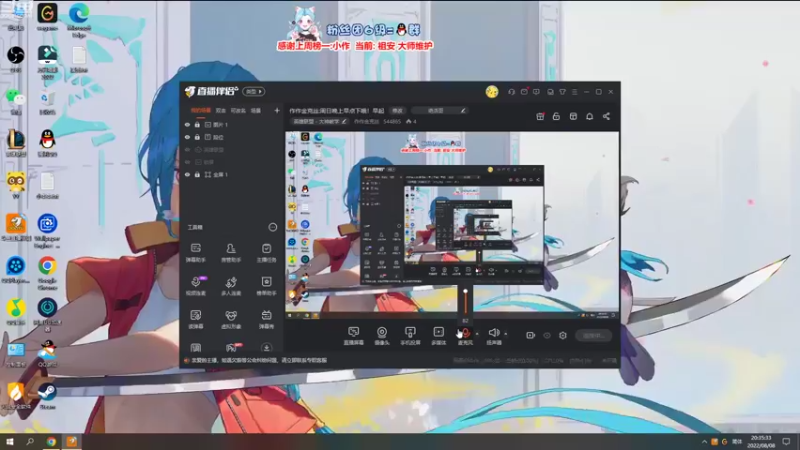Expand the microphone device arrow
This screenshot has height=450, width=800.
[477, 334]
